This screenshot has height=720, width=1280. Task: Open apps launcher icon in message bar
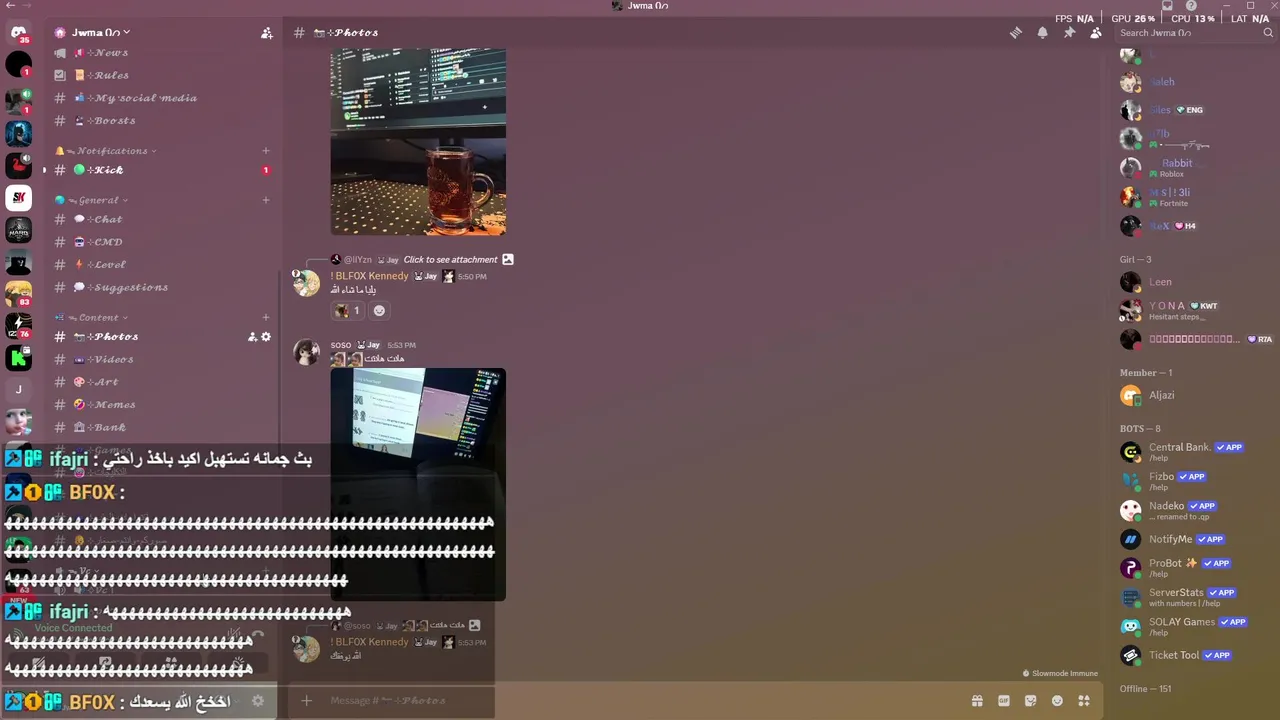point(1084,701)
